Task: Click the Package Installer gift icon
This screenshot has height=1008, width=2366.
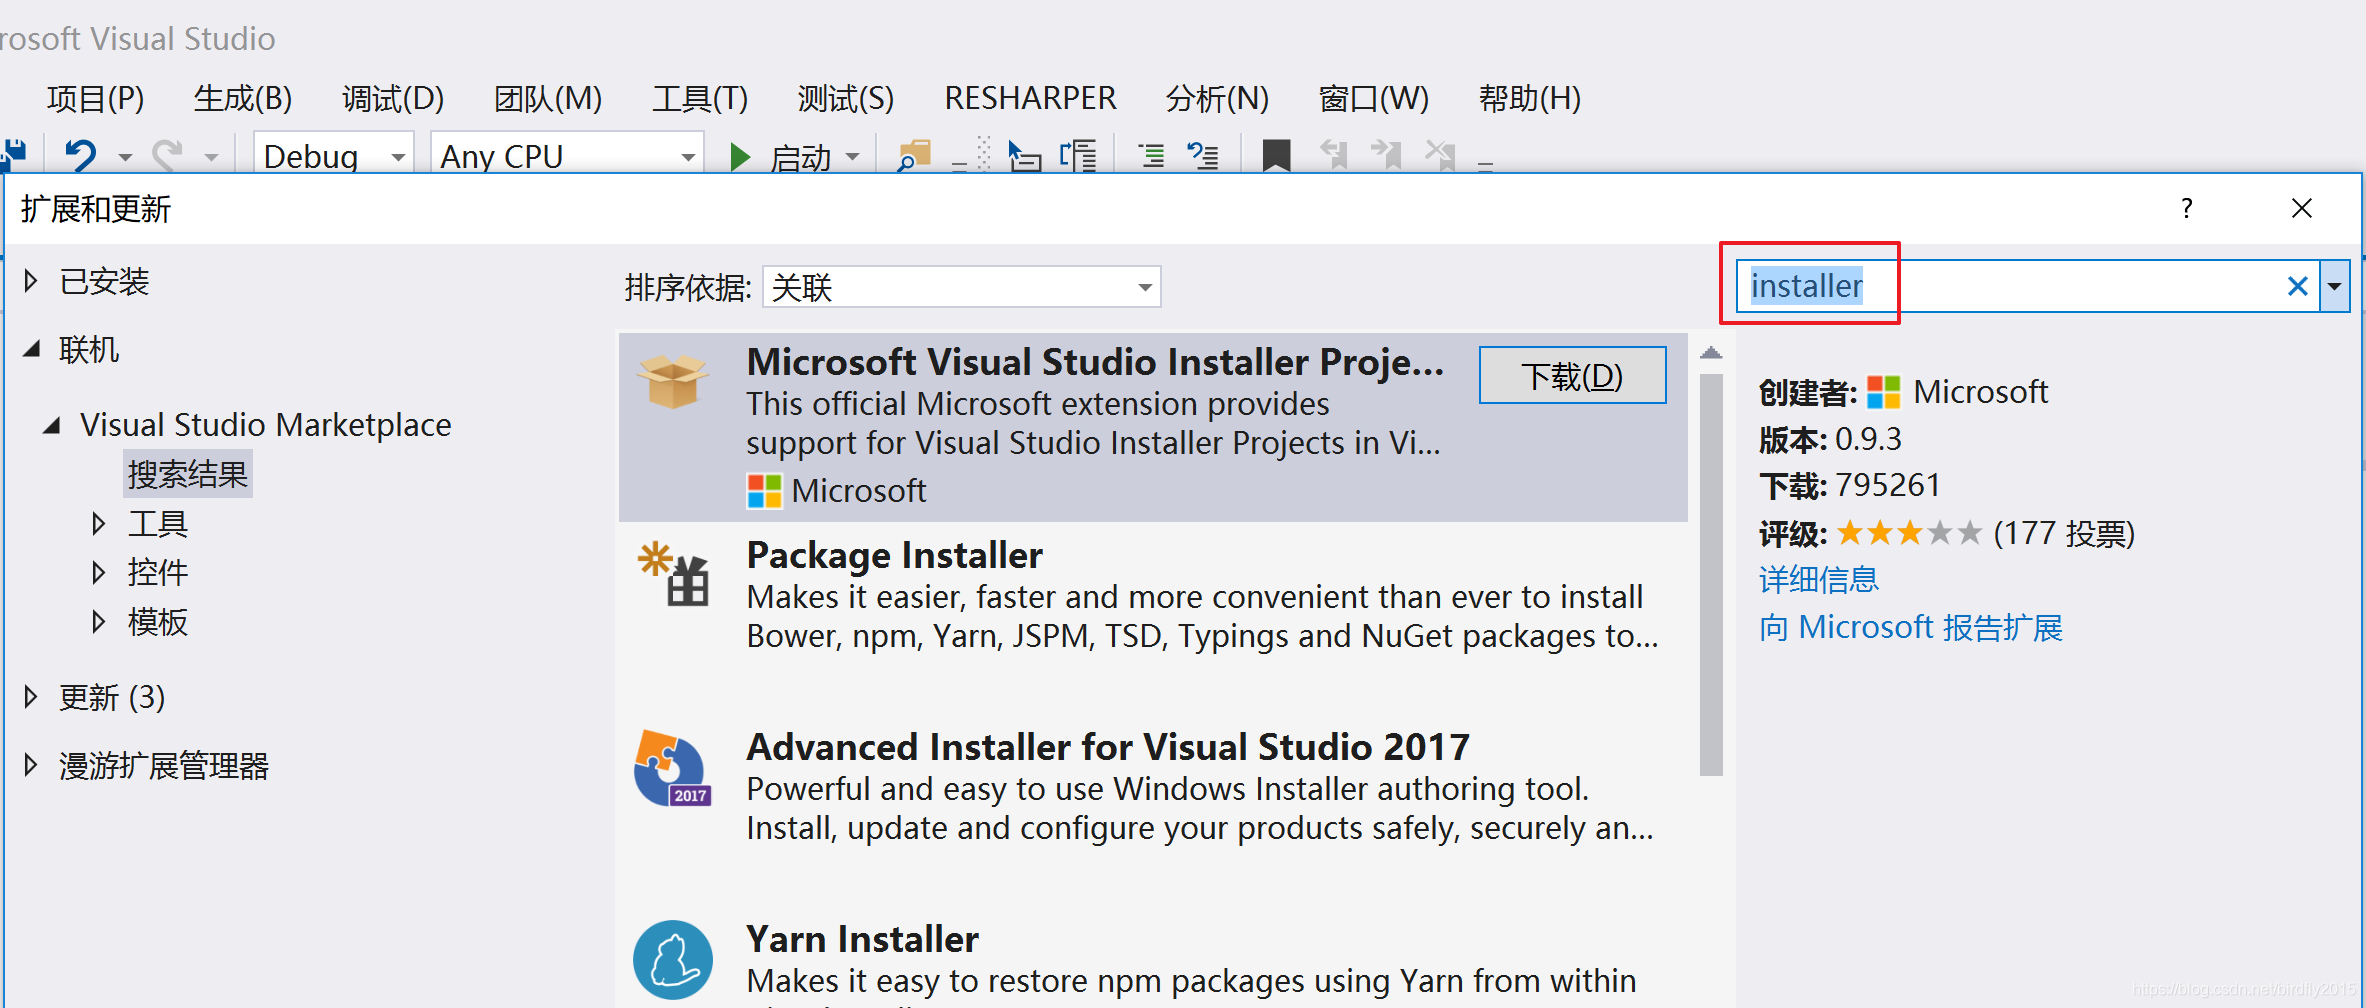Action: click(675, 574)
